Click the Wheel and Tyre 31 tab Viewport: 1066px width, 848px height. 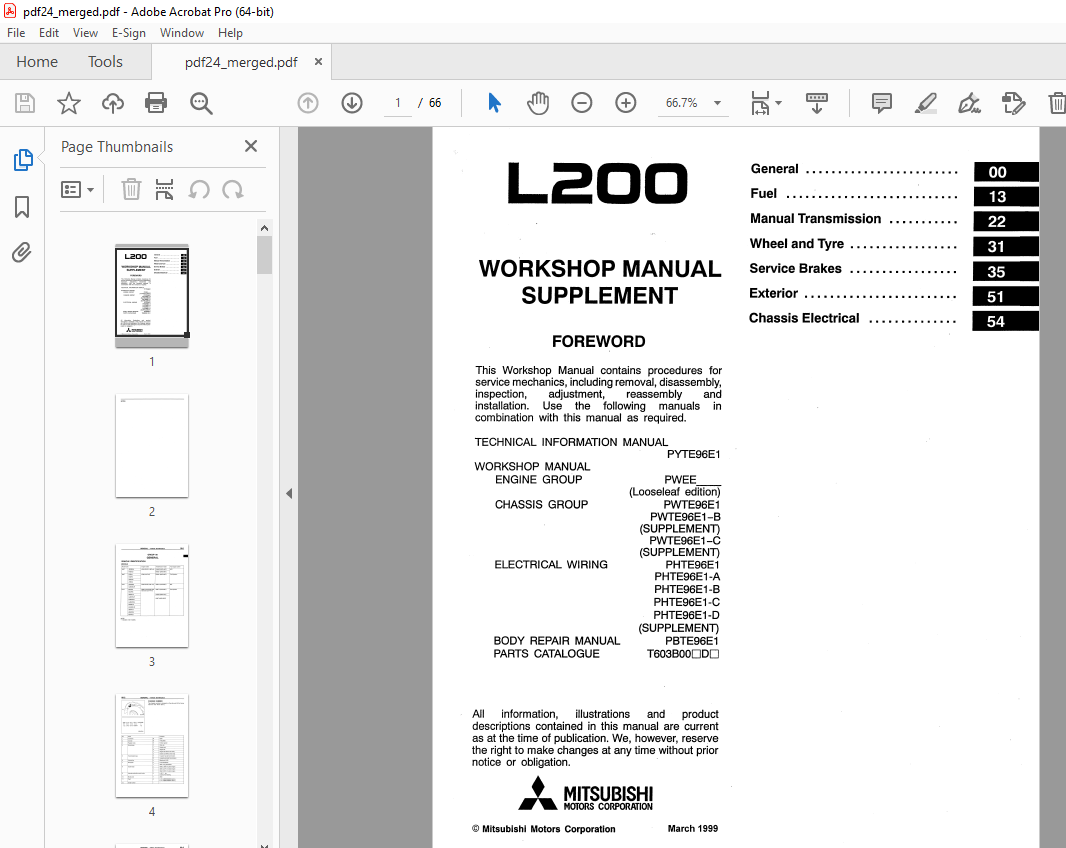tap(1005, 246)
